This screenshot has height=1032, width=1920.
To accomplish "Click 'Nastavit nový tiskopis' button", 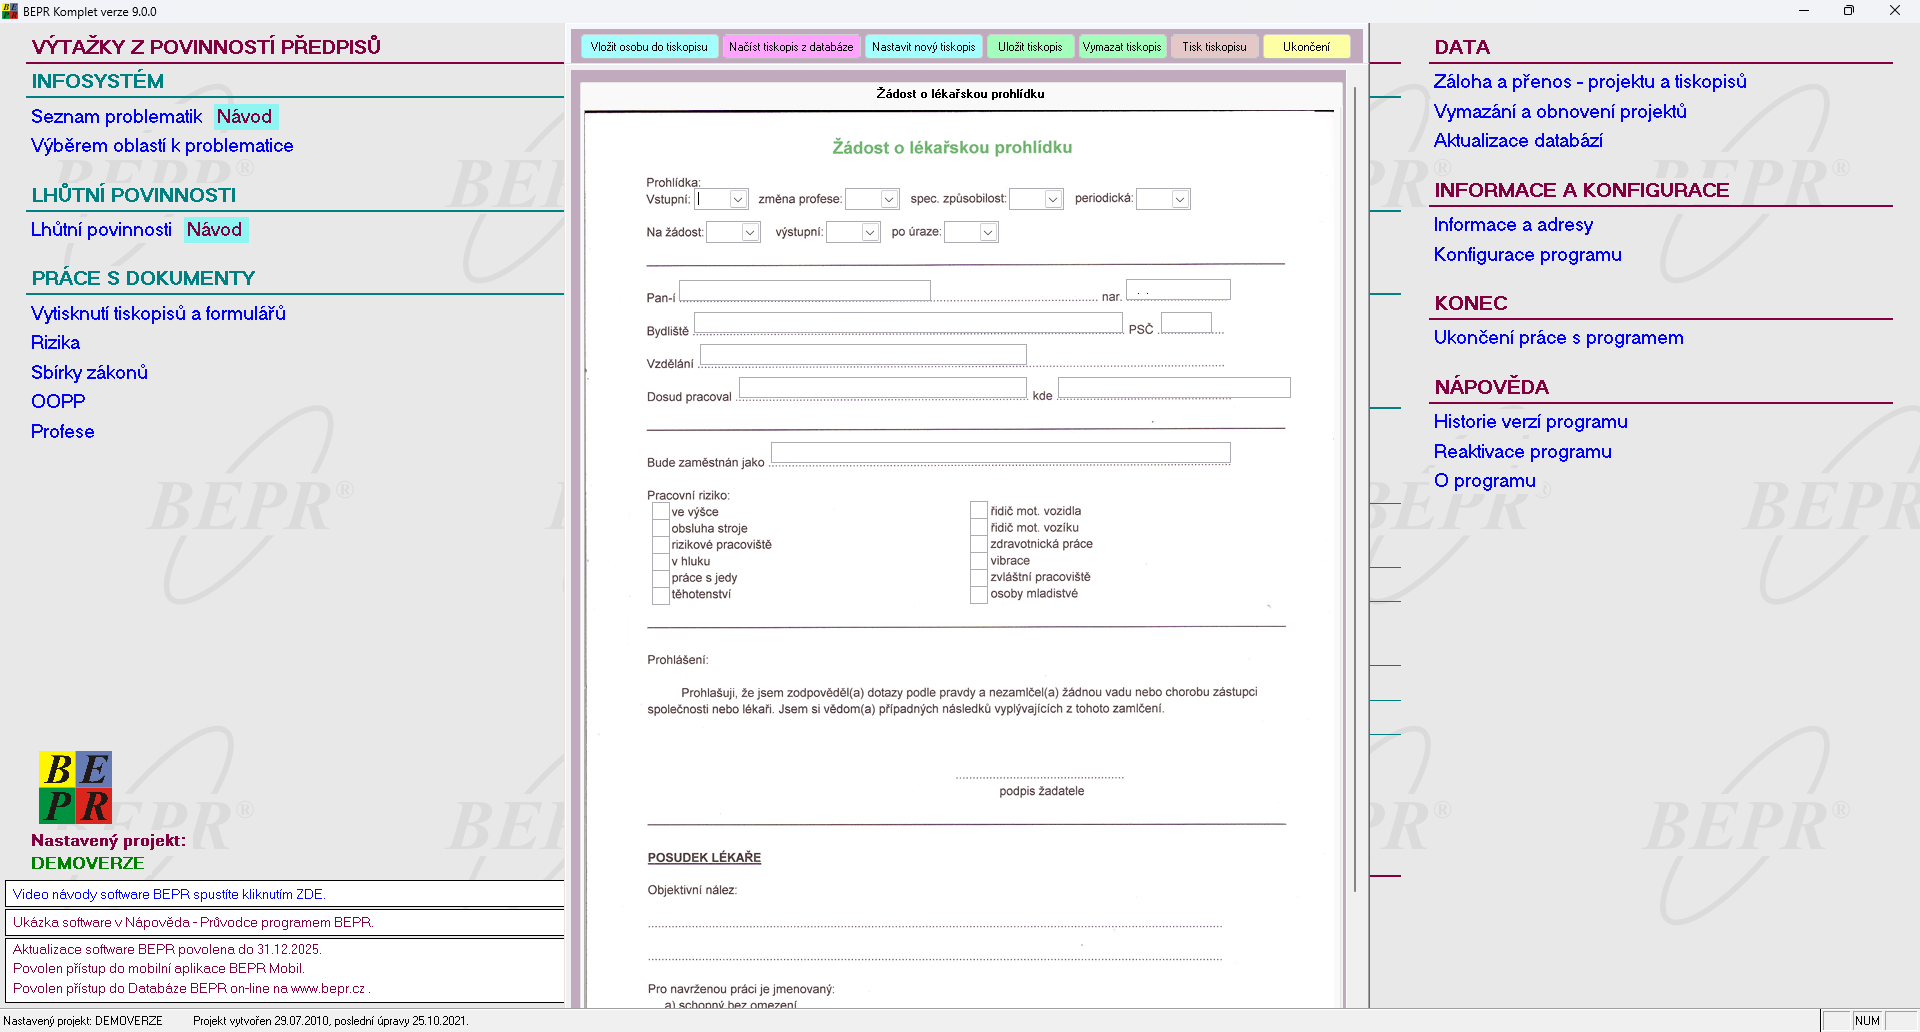I will (x=923, y=47).
